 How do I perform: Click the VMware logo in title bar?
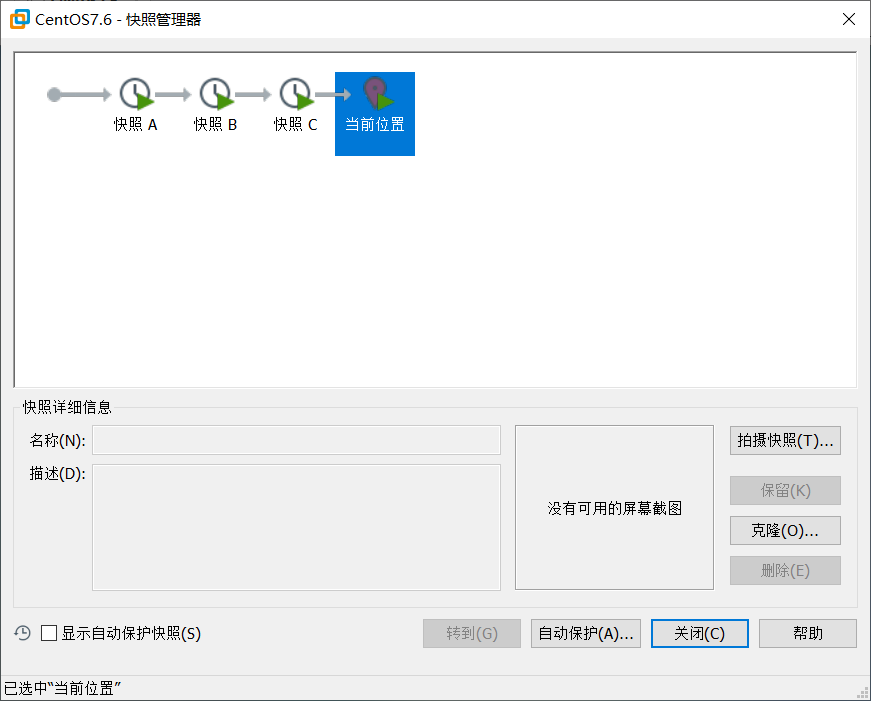[x=19, y=19]
